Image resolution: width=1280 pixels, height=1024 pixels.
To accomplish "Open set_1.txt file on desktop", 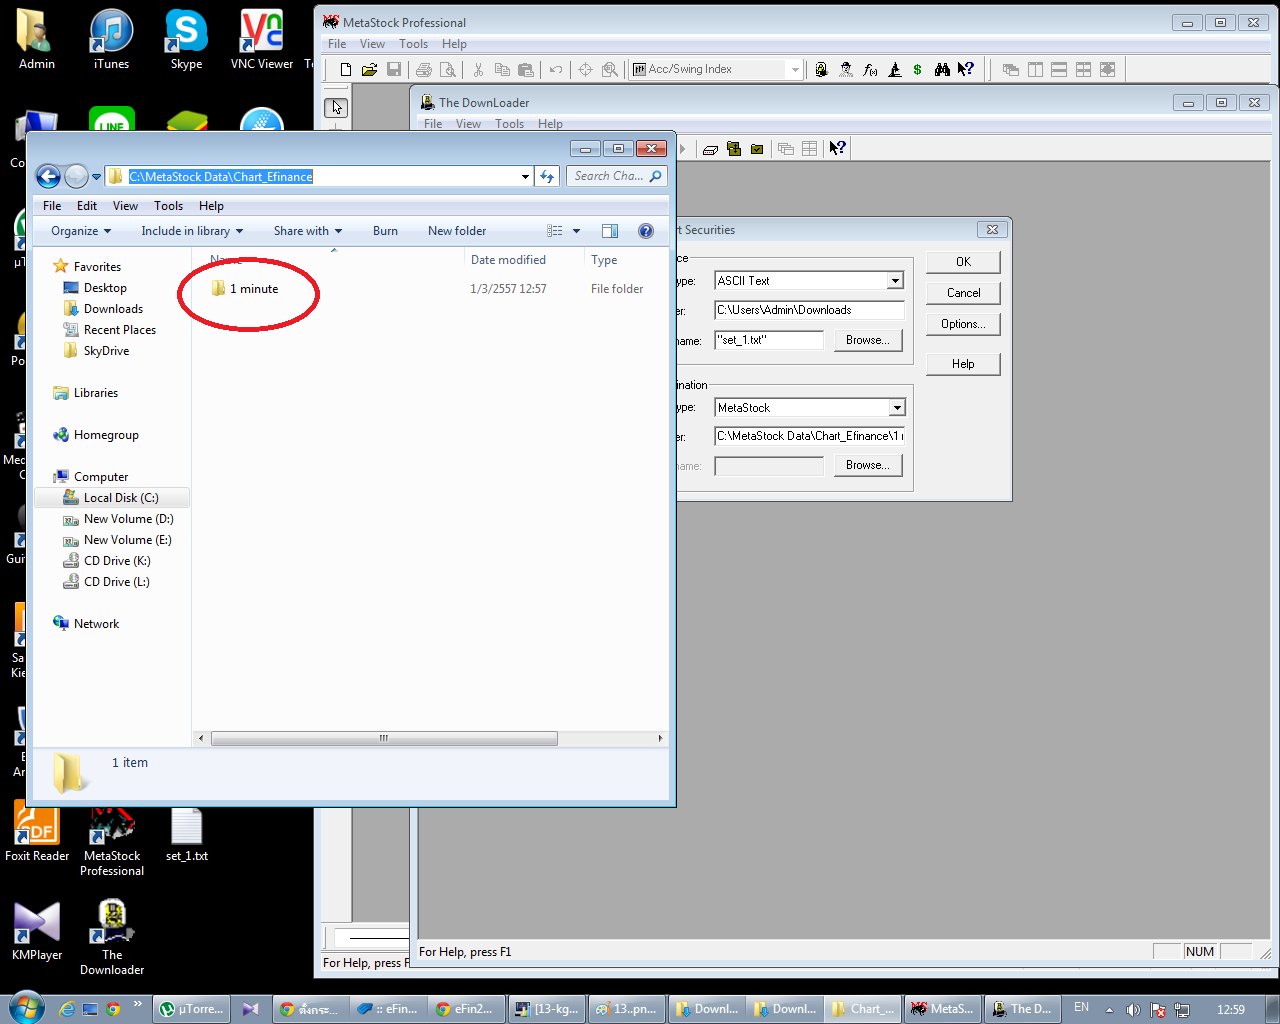I will pos(187,834).
